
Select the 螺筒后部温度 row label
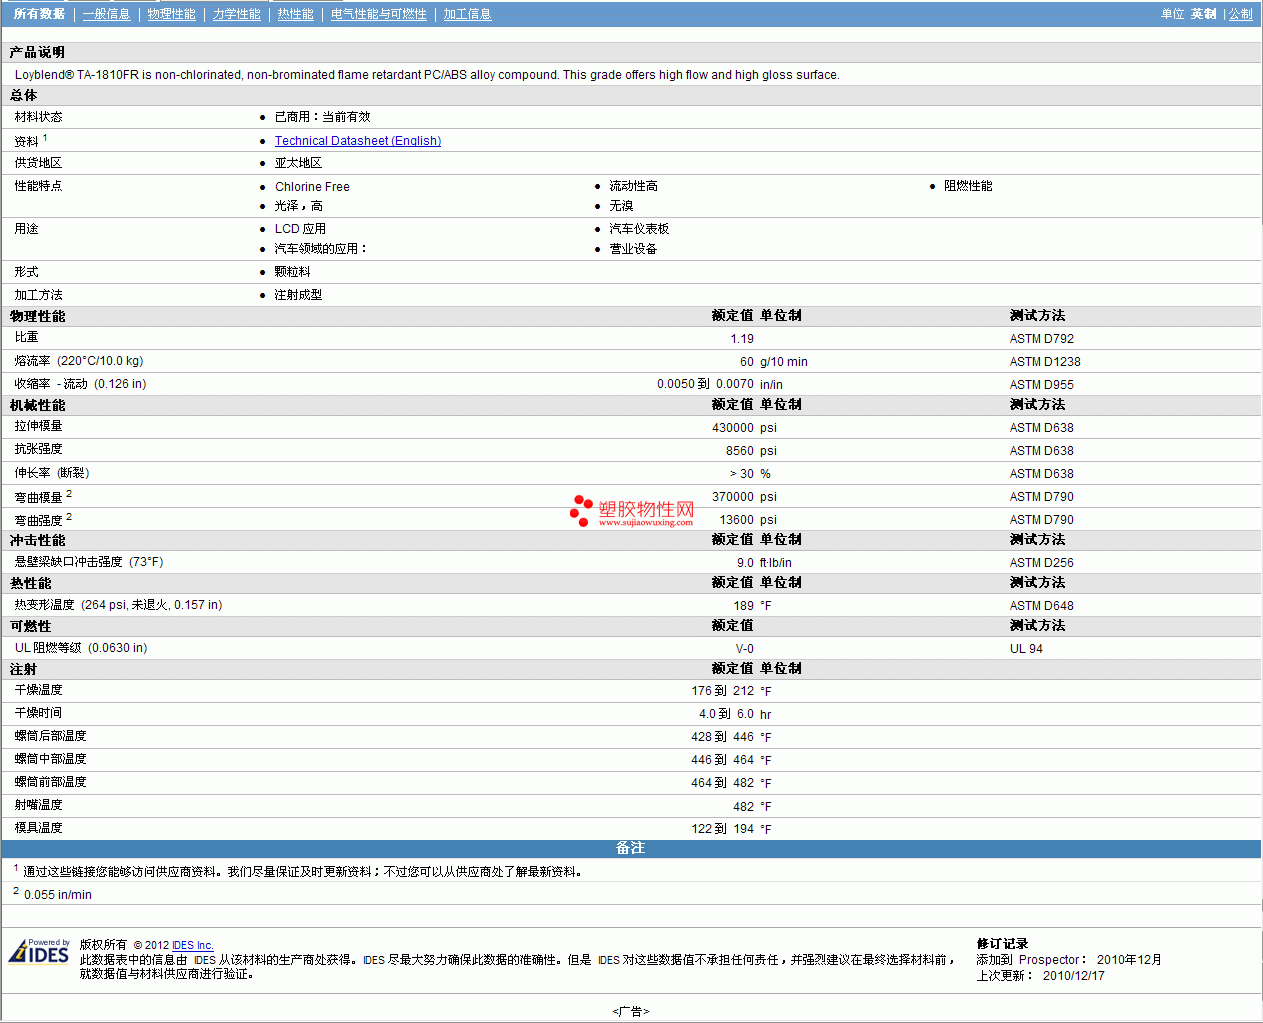[51, 736]
